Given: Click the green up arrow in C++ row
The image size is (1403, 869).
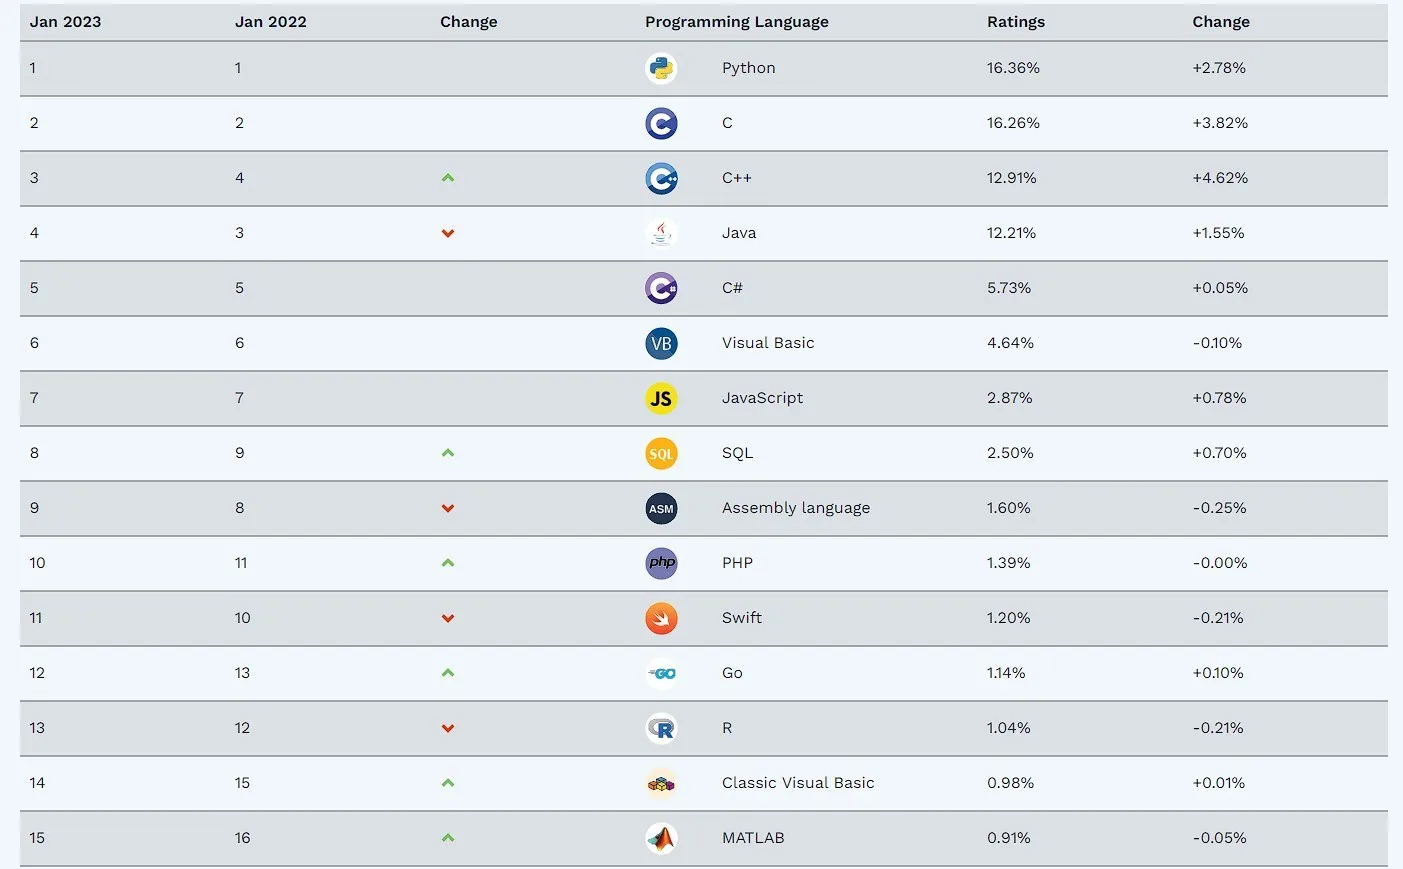Looking at the screenshot, I should [448, 178].
